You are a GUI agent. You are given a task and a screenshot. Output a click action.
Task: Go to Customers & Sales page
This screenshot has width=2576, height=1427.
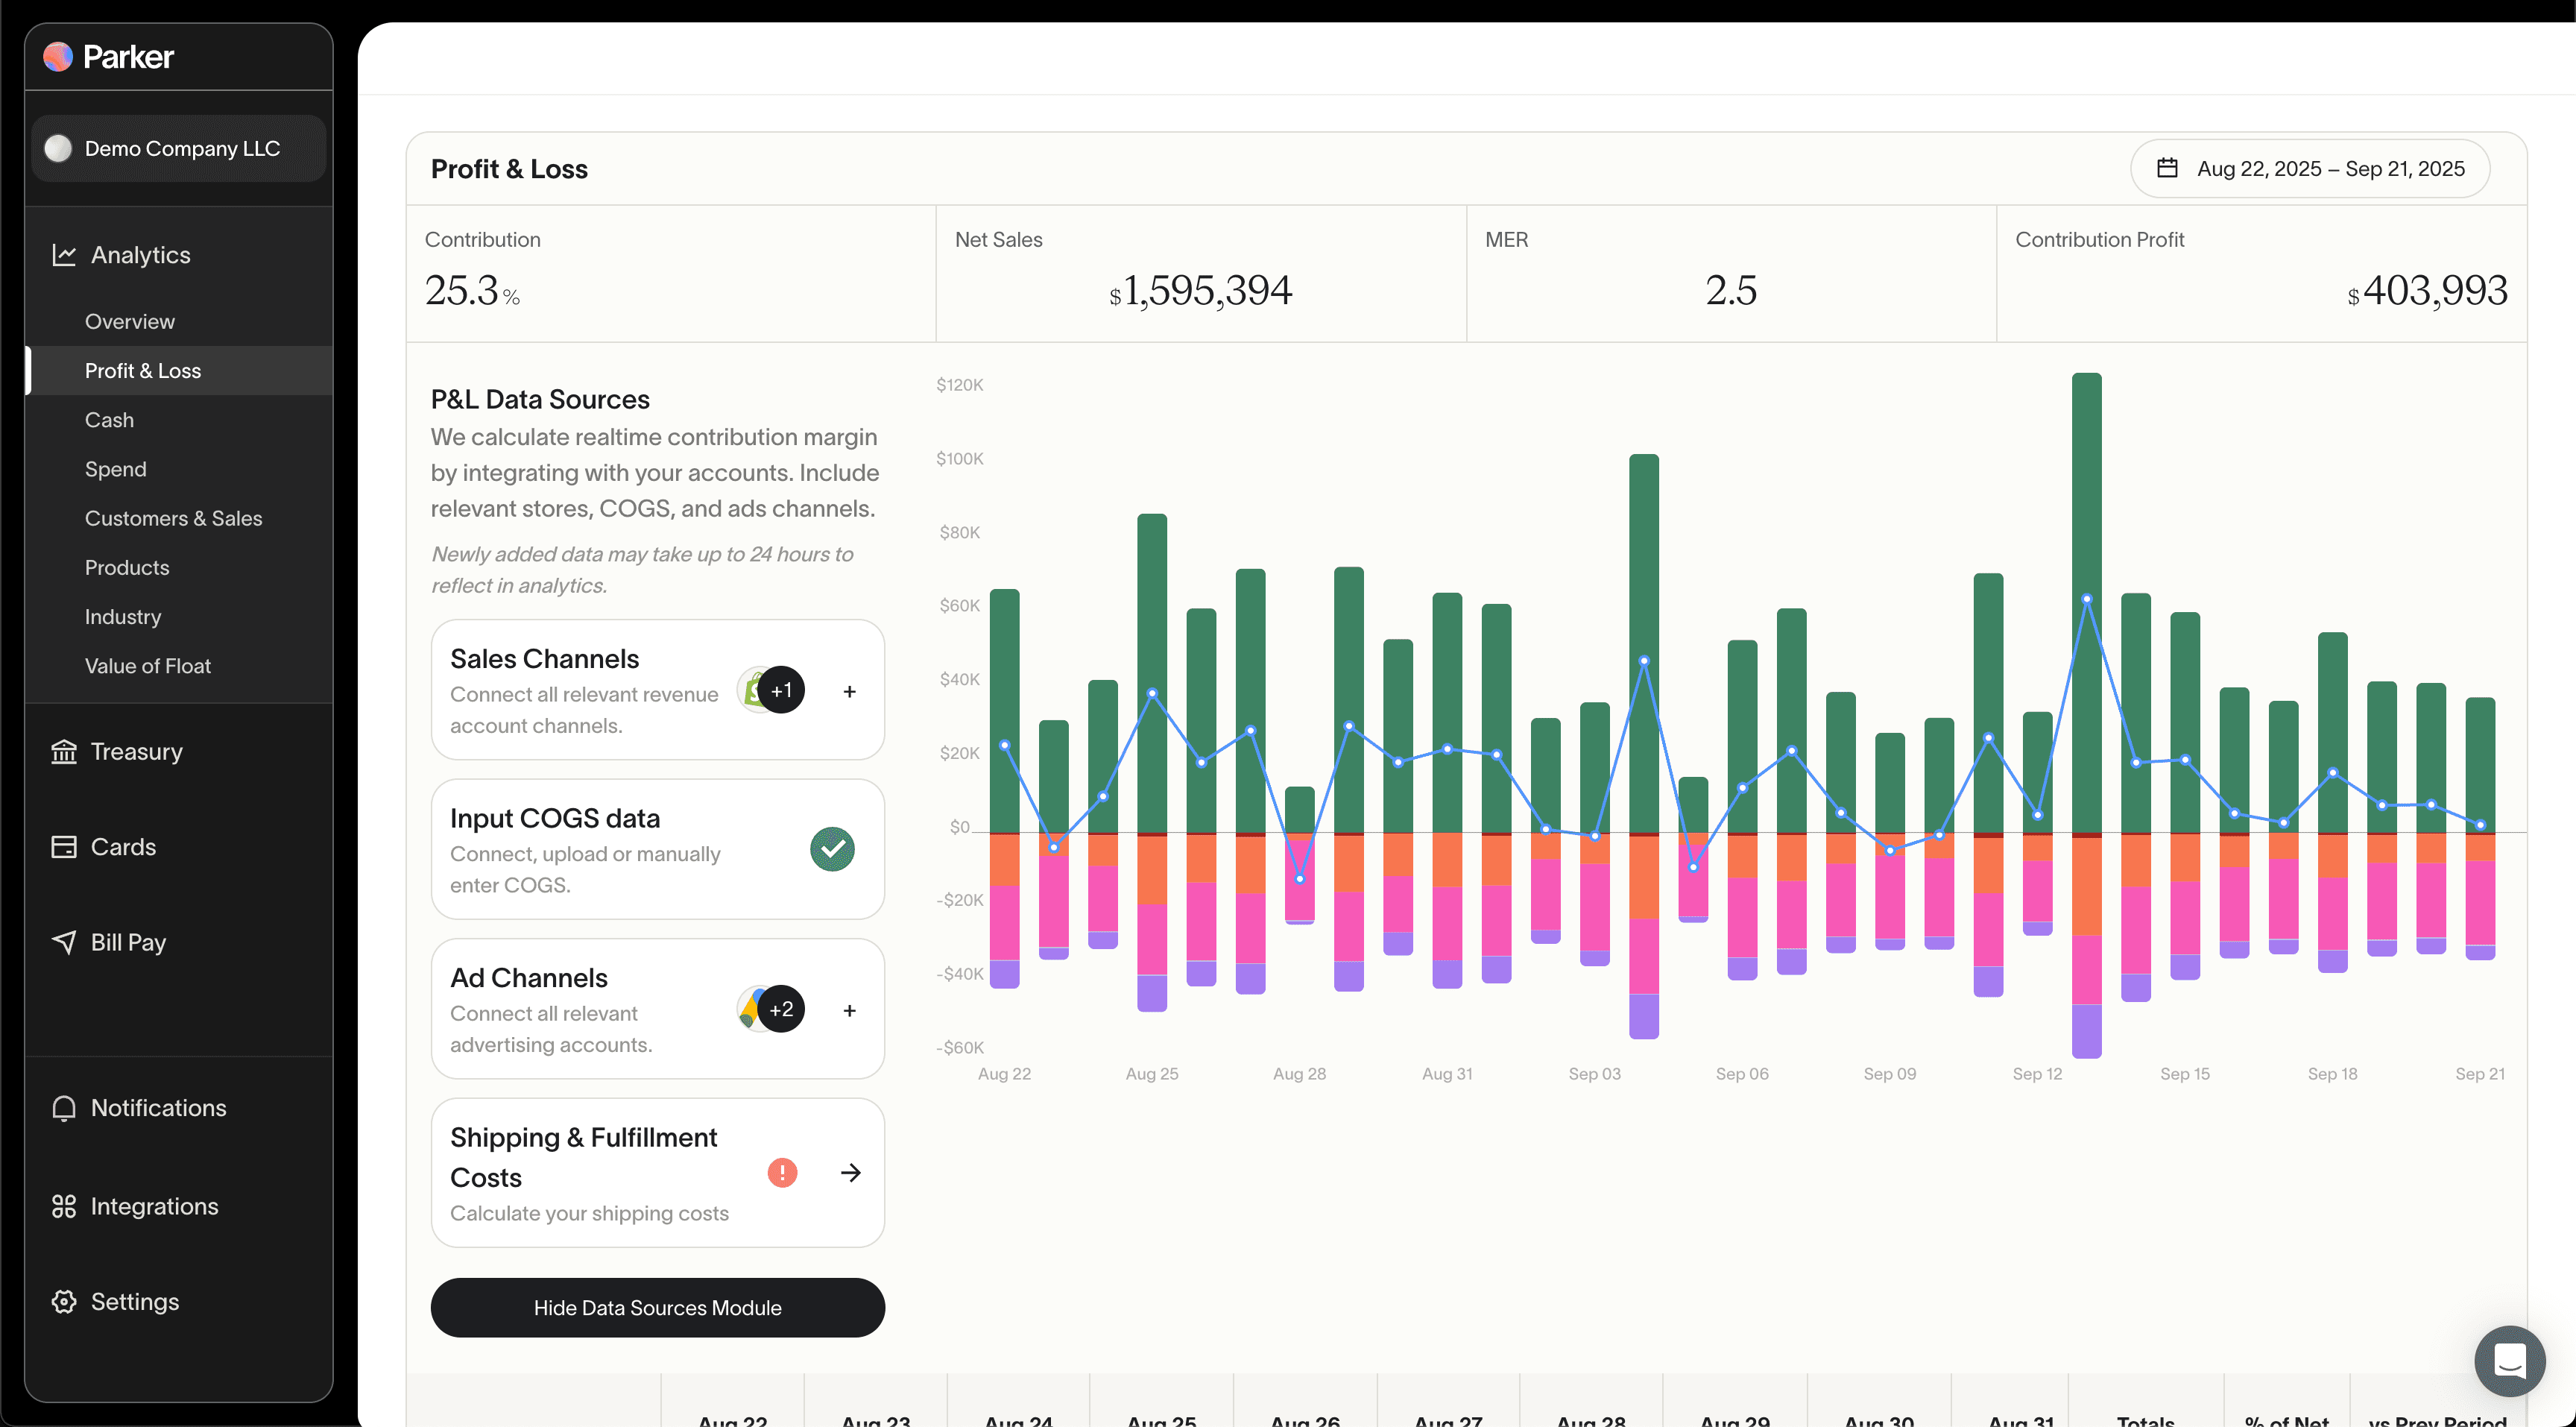coord(173,518)
